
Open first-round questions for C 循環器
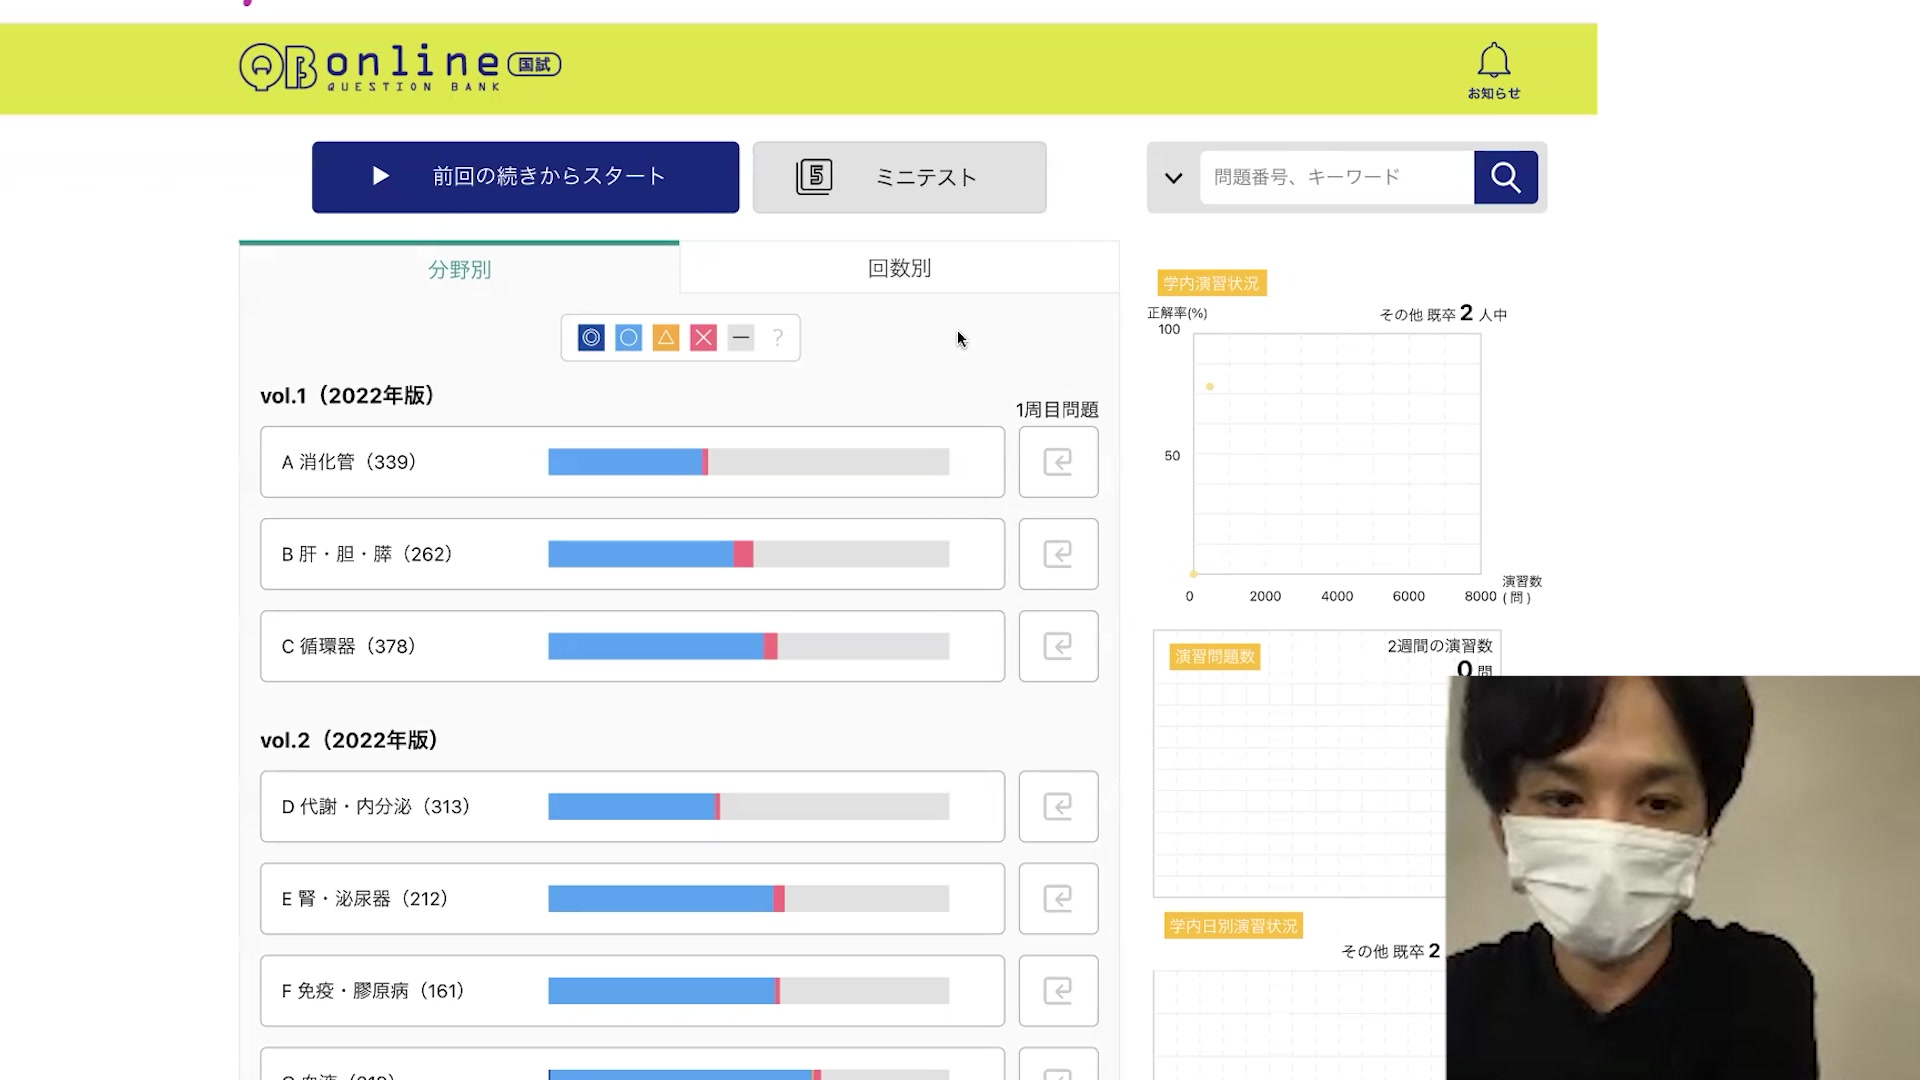tap(1058, 646)
